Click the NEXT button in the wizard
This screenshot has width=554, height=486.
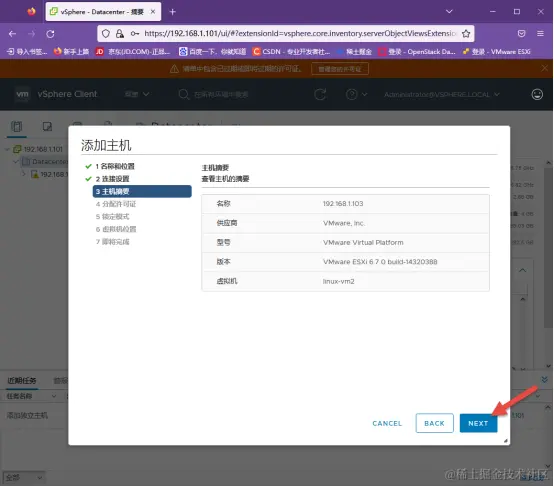point(478,423)
